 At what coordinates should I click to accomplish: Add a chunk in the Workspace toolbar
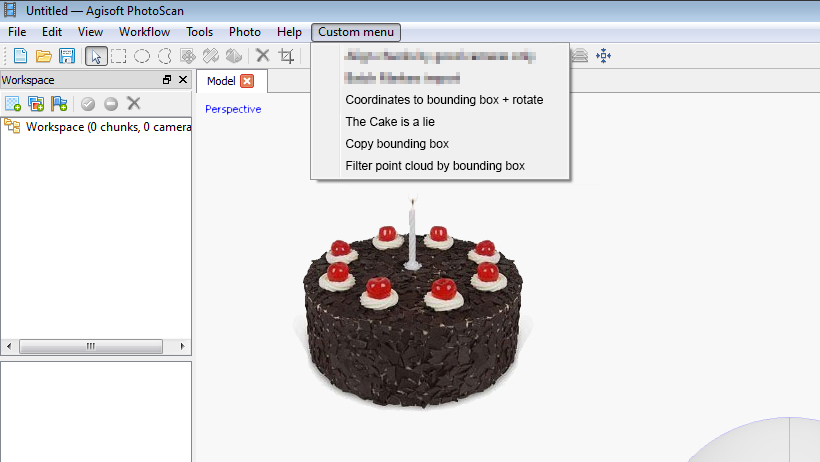[x=13, y=104]
